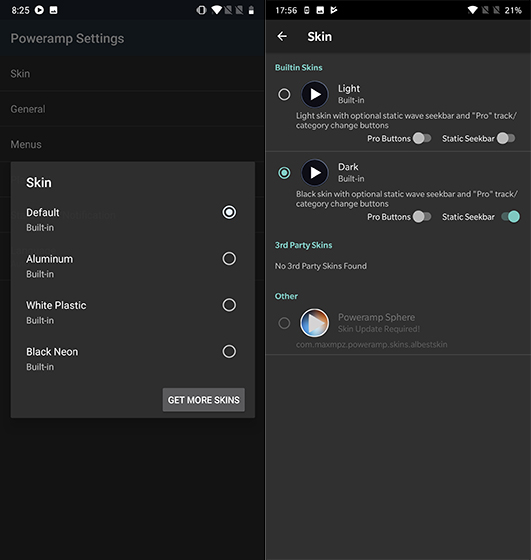This screenshot has width=531, height=560.
Task: Click the Poweramp Sphere skin icon
Action: (x=314, y=323)
